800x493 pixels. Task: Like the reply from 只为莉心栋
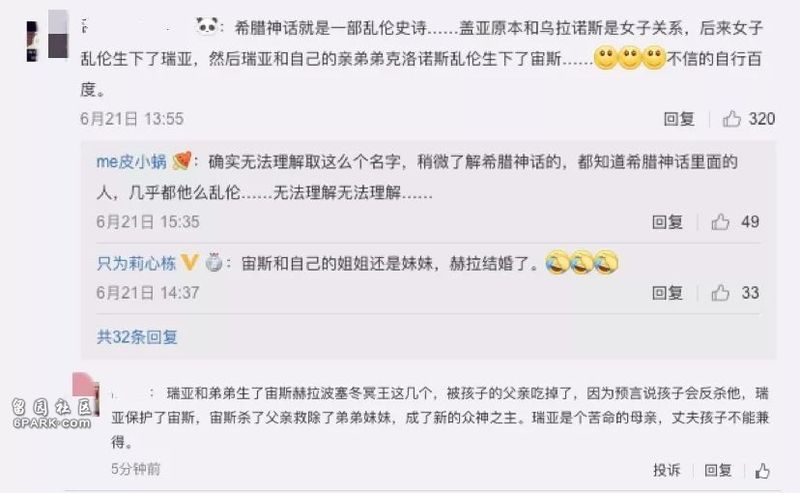720,293
